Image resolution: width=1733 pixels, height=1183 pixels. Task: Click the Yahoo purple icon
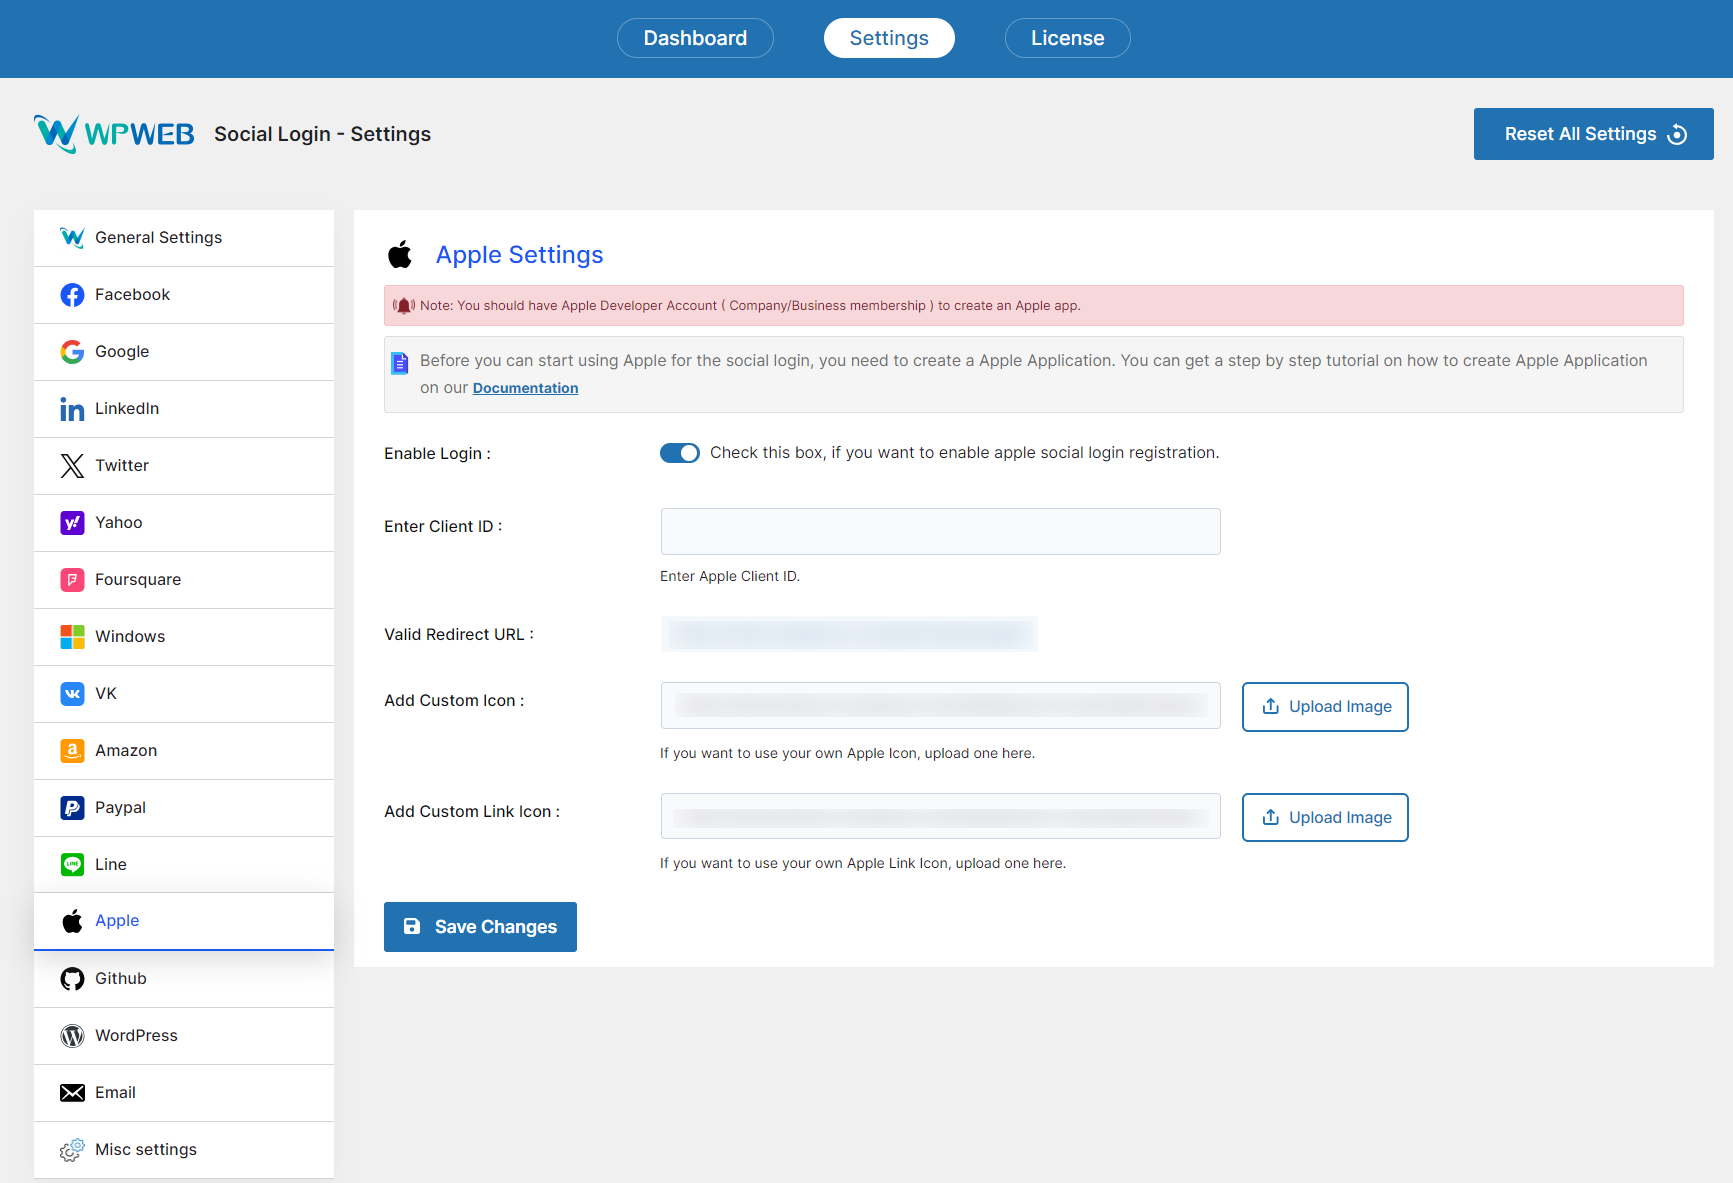(x=72, y=523)
